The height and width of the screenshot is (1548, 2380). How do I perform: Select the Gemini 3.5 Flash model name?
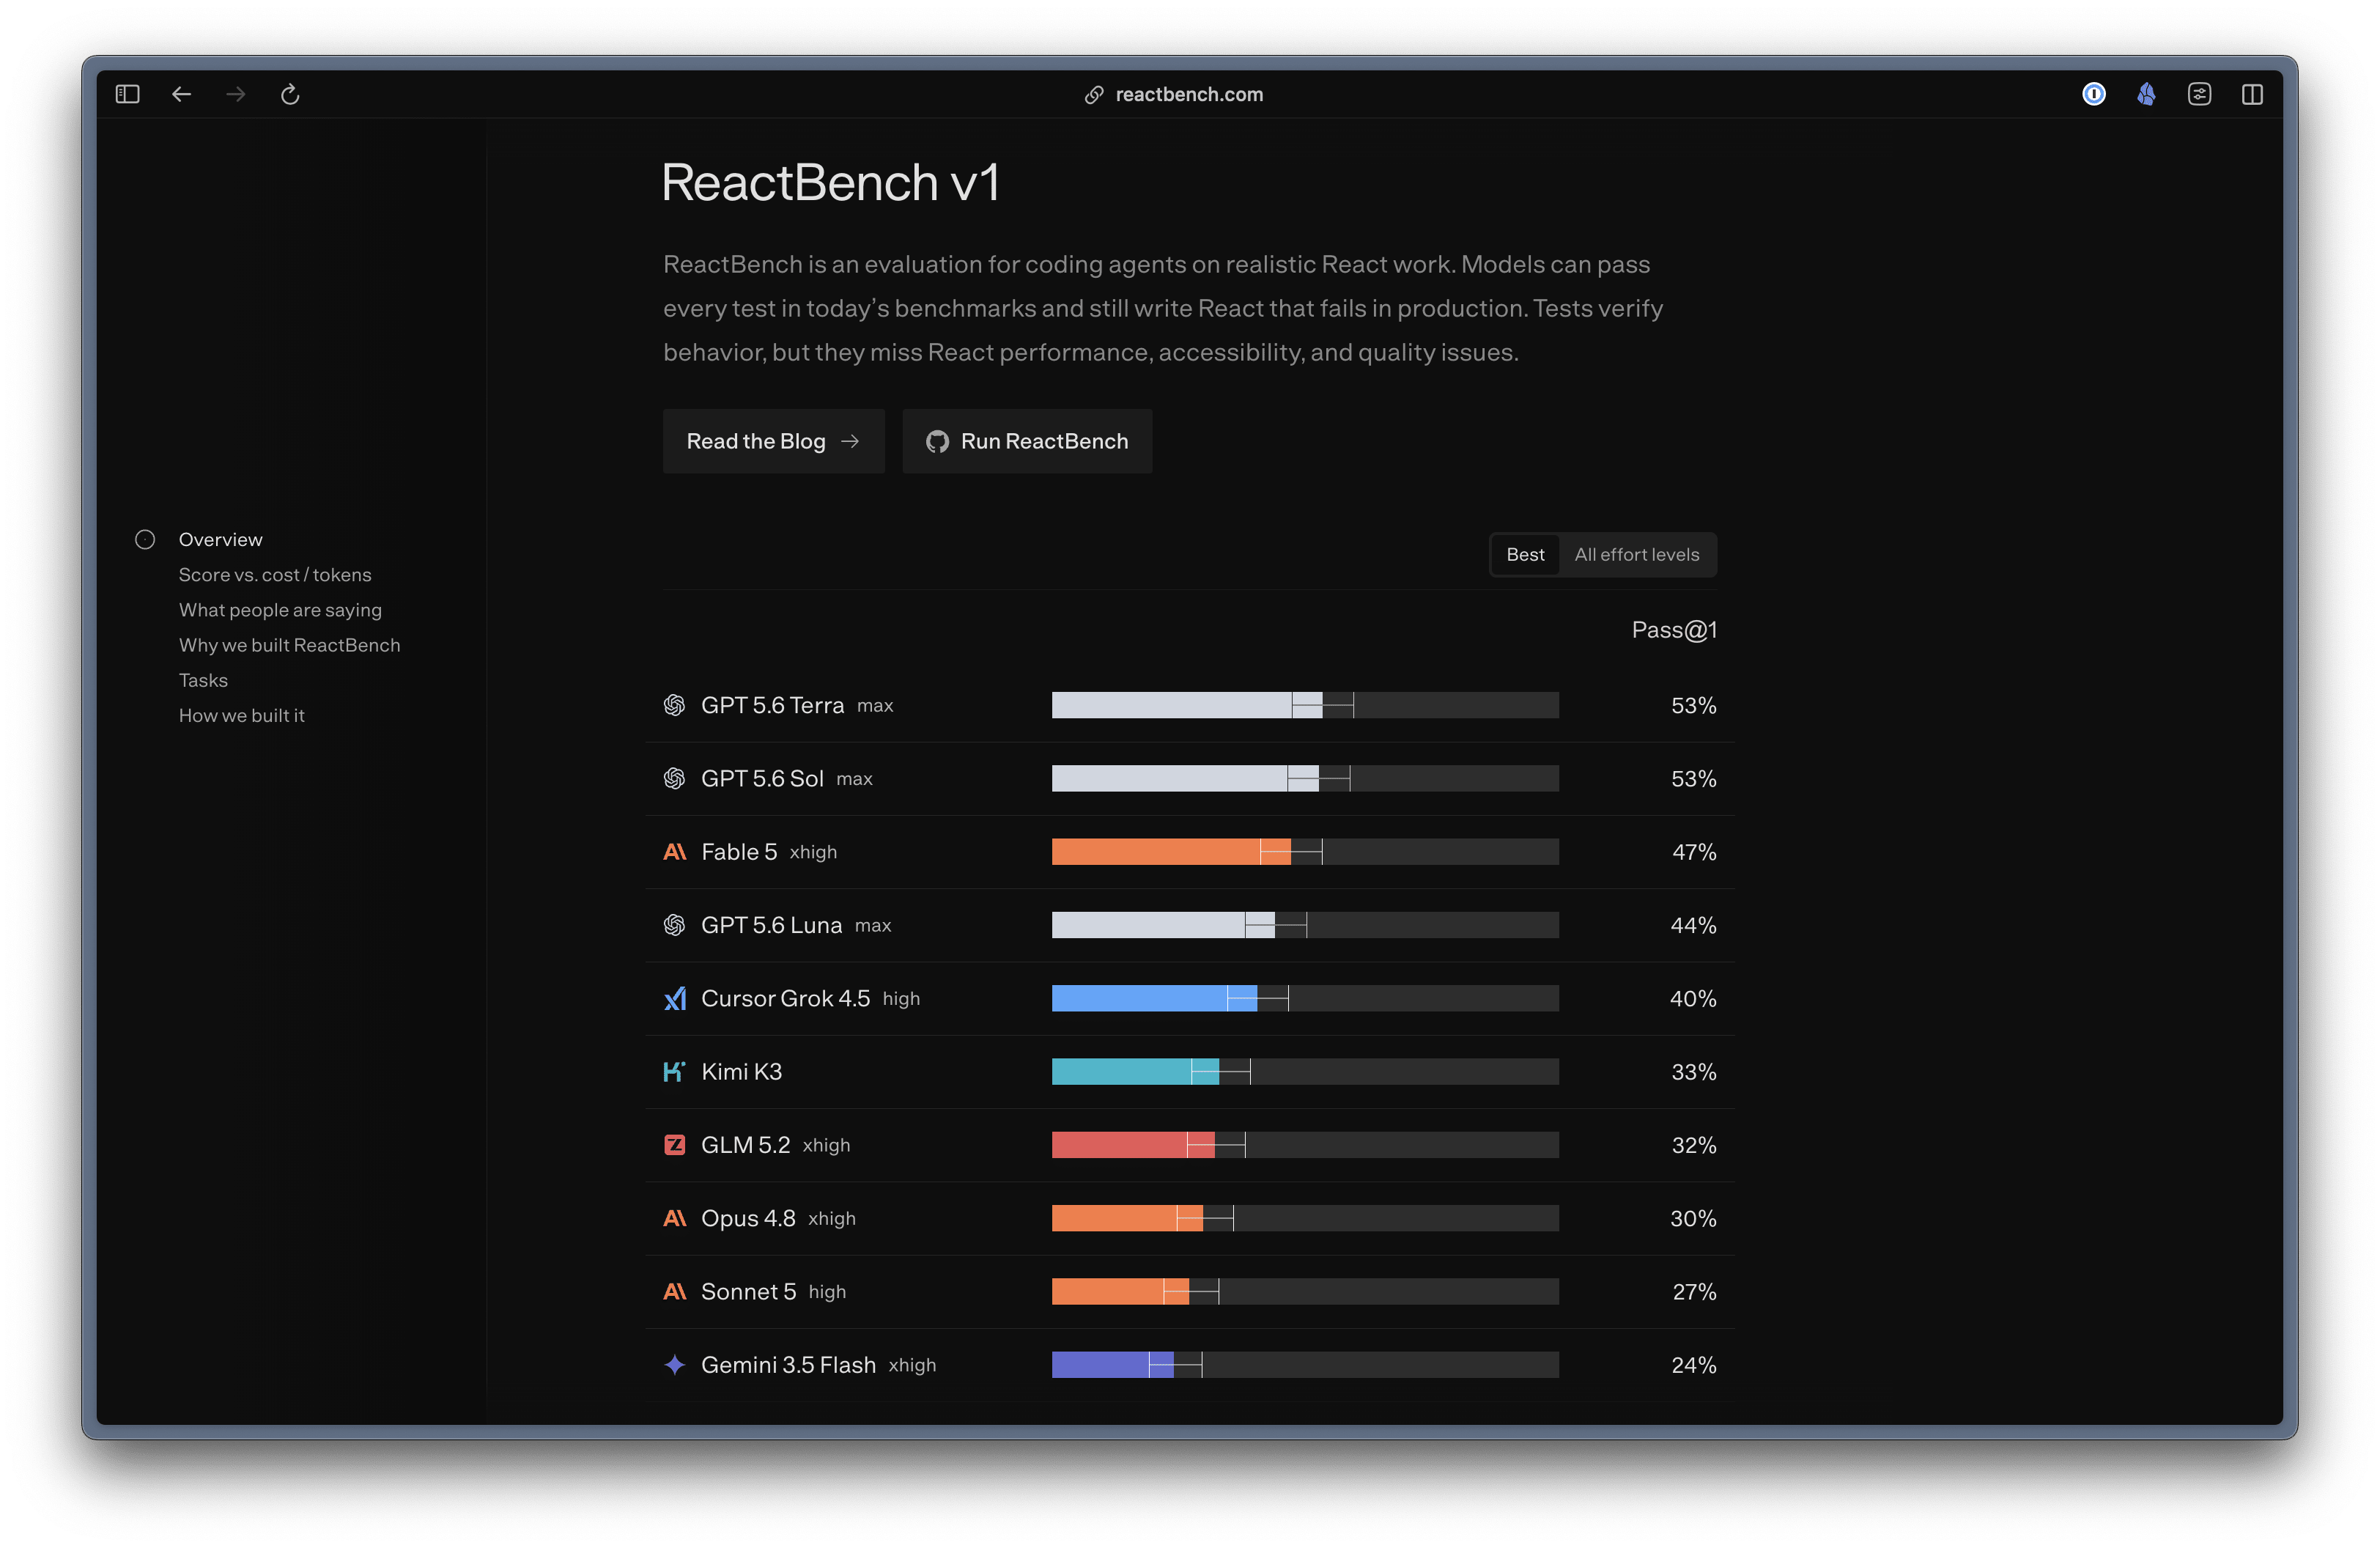788,1364
